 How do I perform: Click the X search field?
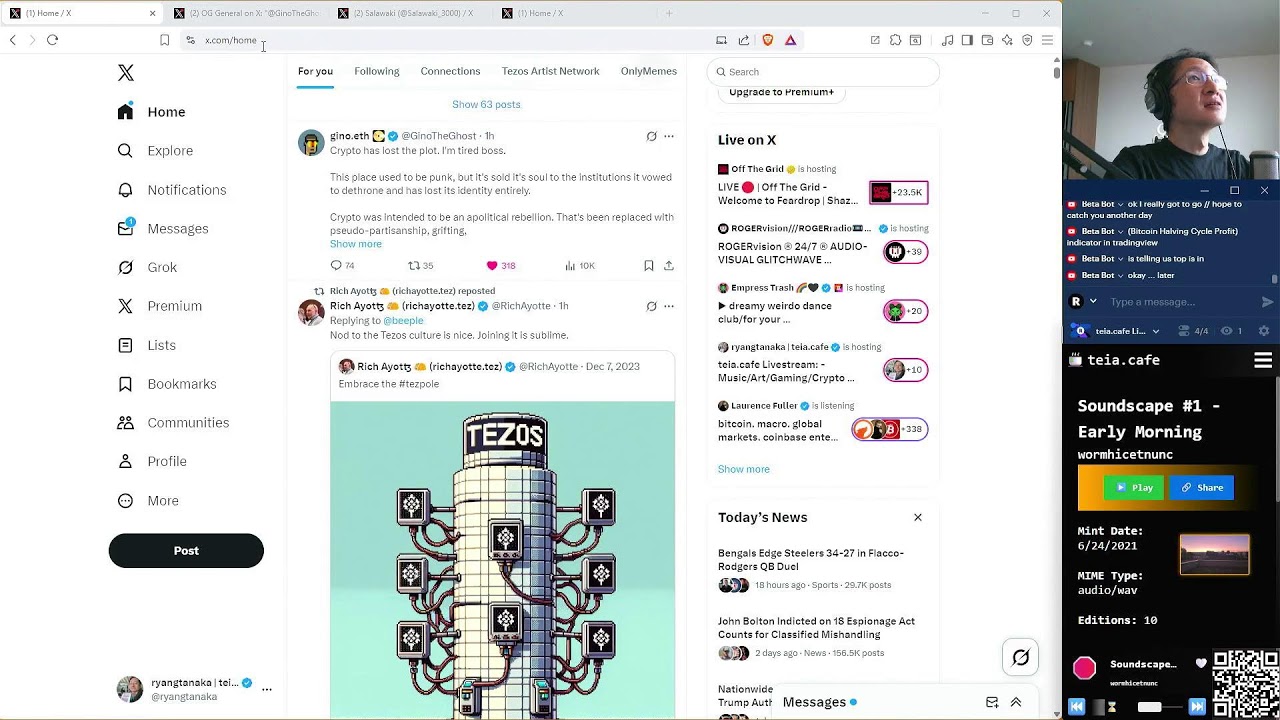click(x=824, y=72)
